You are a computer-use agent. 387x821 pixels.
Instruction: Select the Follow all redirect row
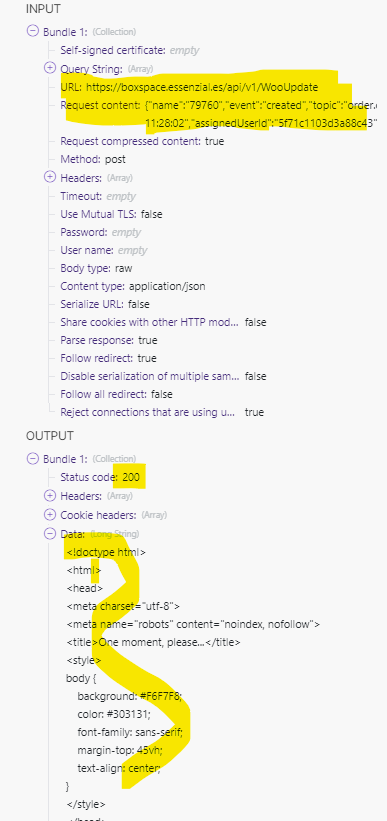click(116, 394)
